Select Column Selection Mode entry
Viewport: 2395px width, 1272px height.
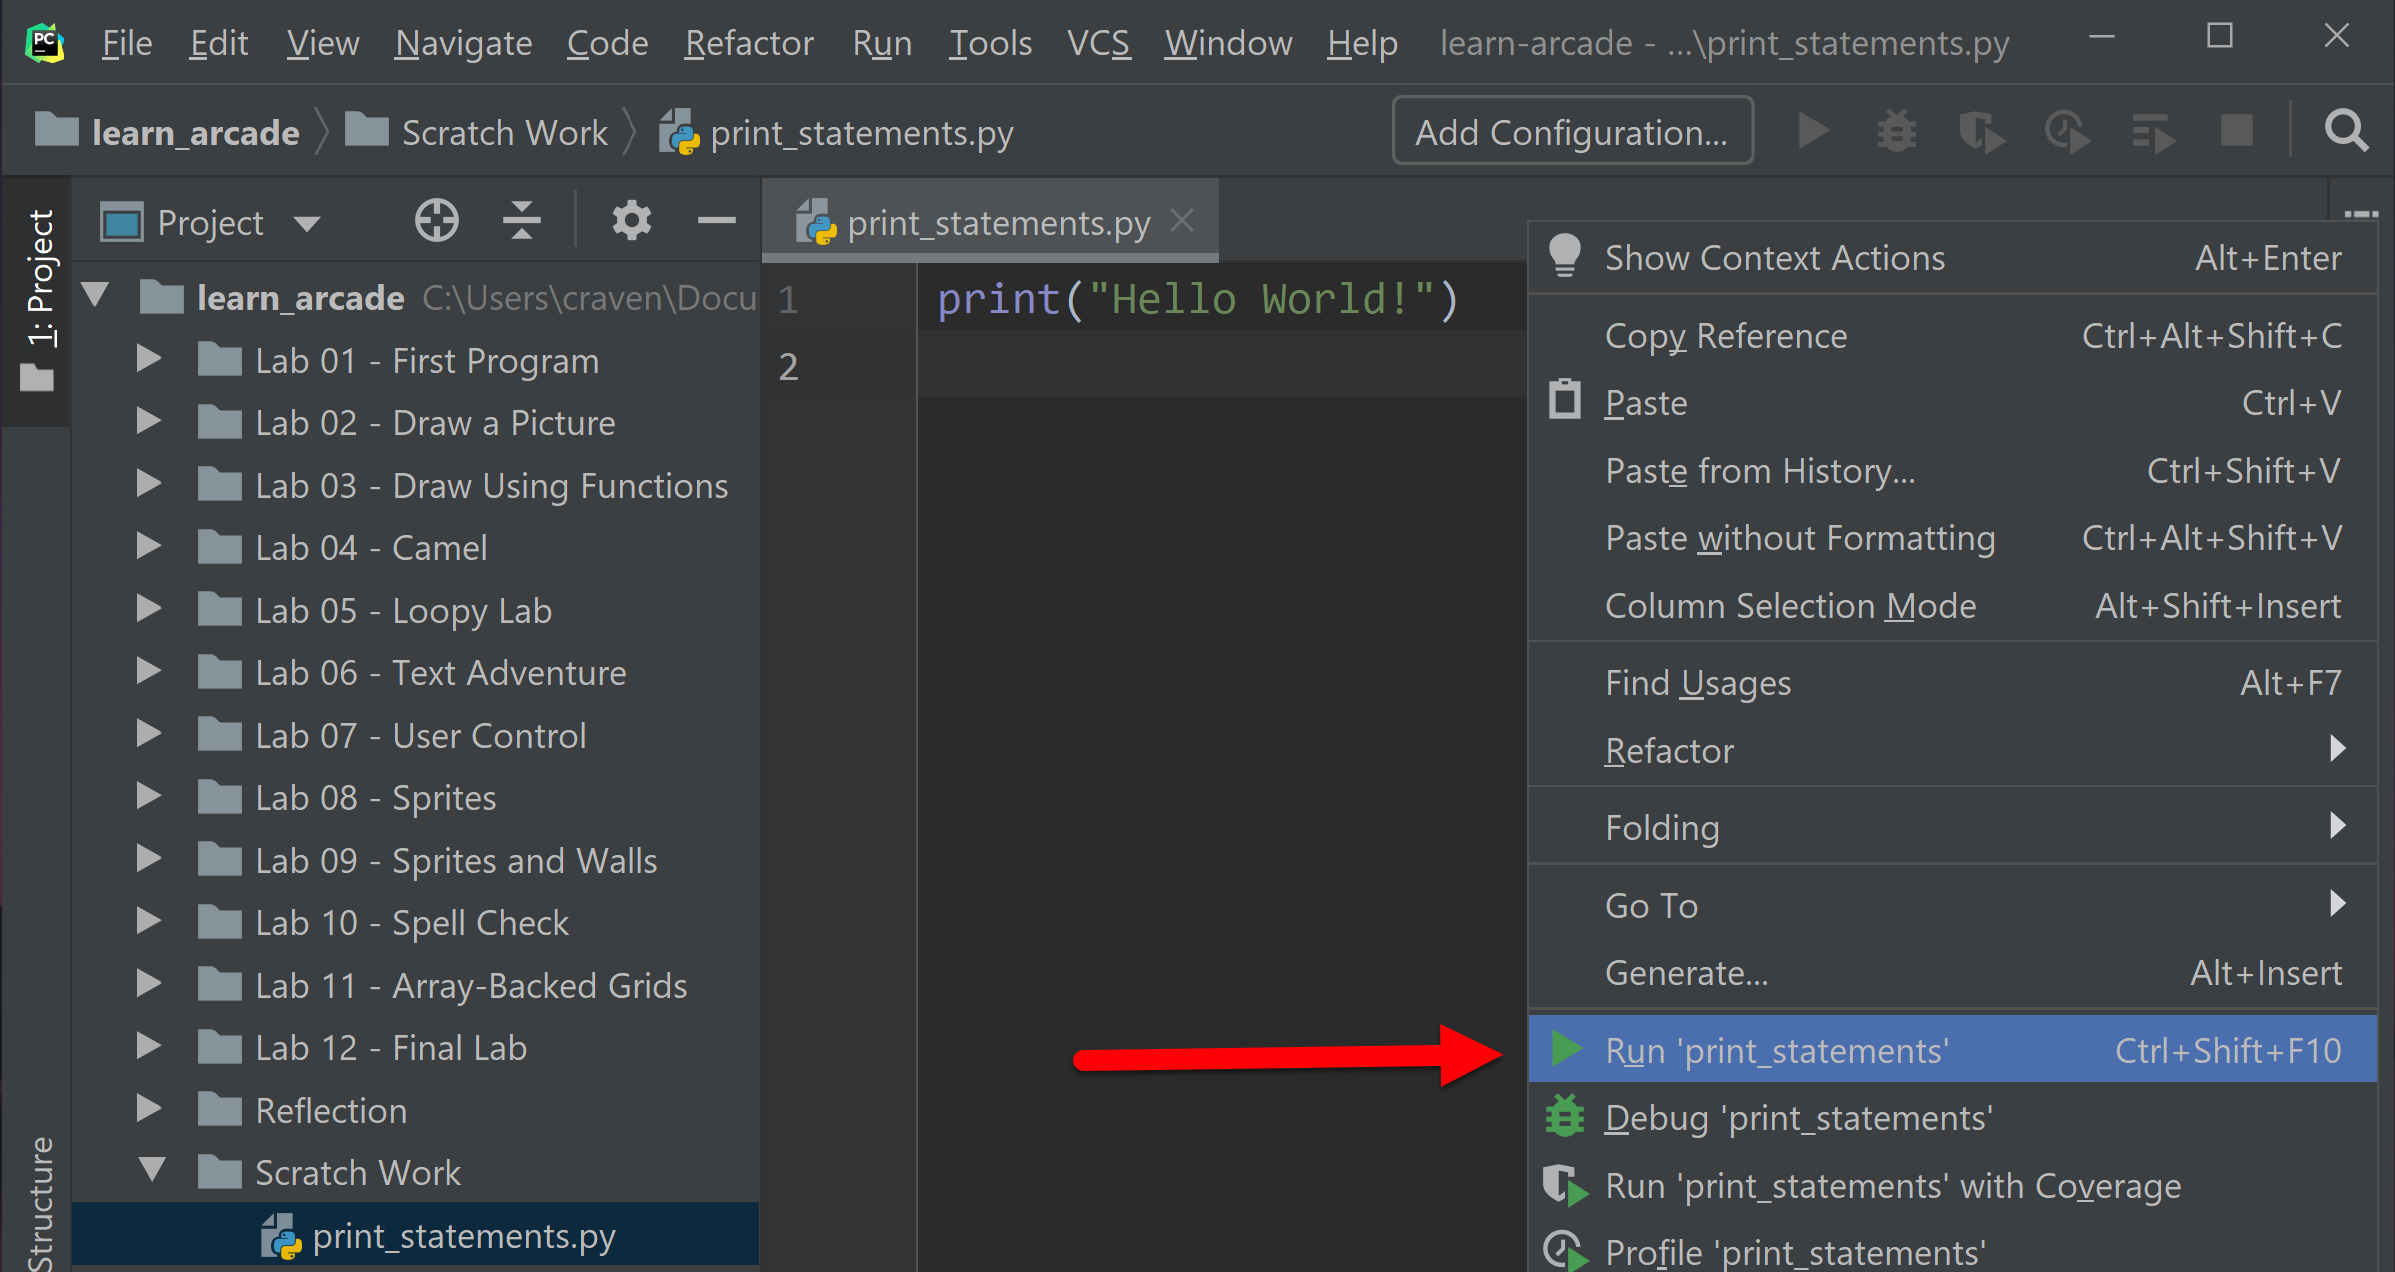pyautogui.click(x=1952, y=606)
